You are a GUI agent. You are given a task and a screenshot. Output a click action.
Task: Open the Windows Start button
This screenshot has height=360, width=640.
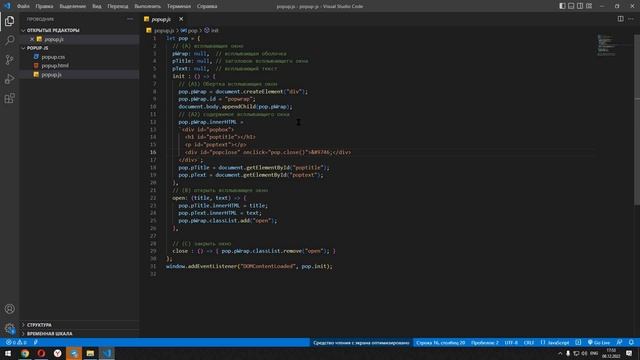[x=8, y=353]
